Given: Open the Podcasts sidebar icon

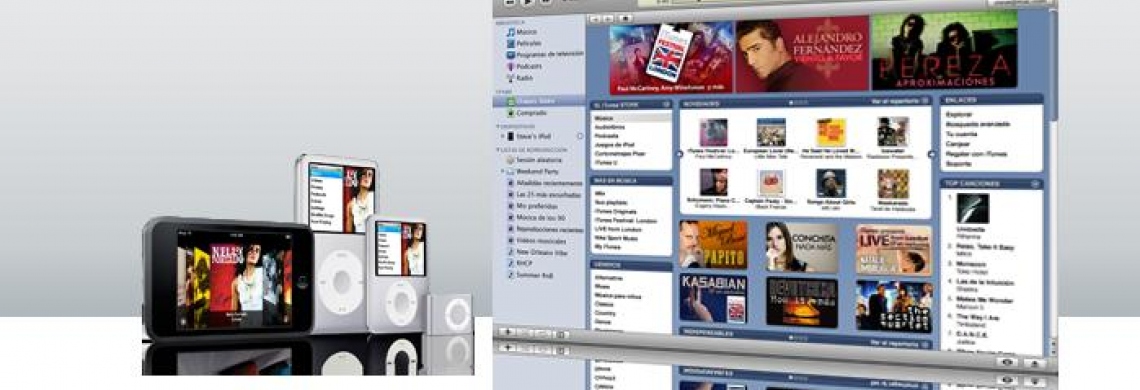Looking at the screenshot, I should pos(511,66).
